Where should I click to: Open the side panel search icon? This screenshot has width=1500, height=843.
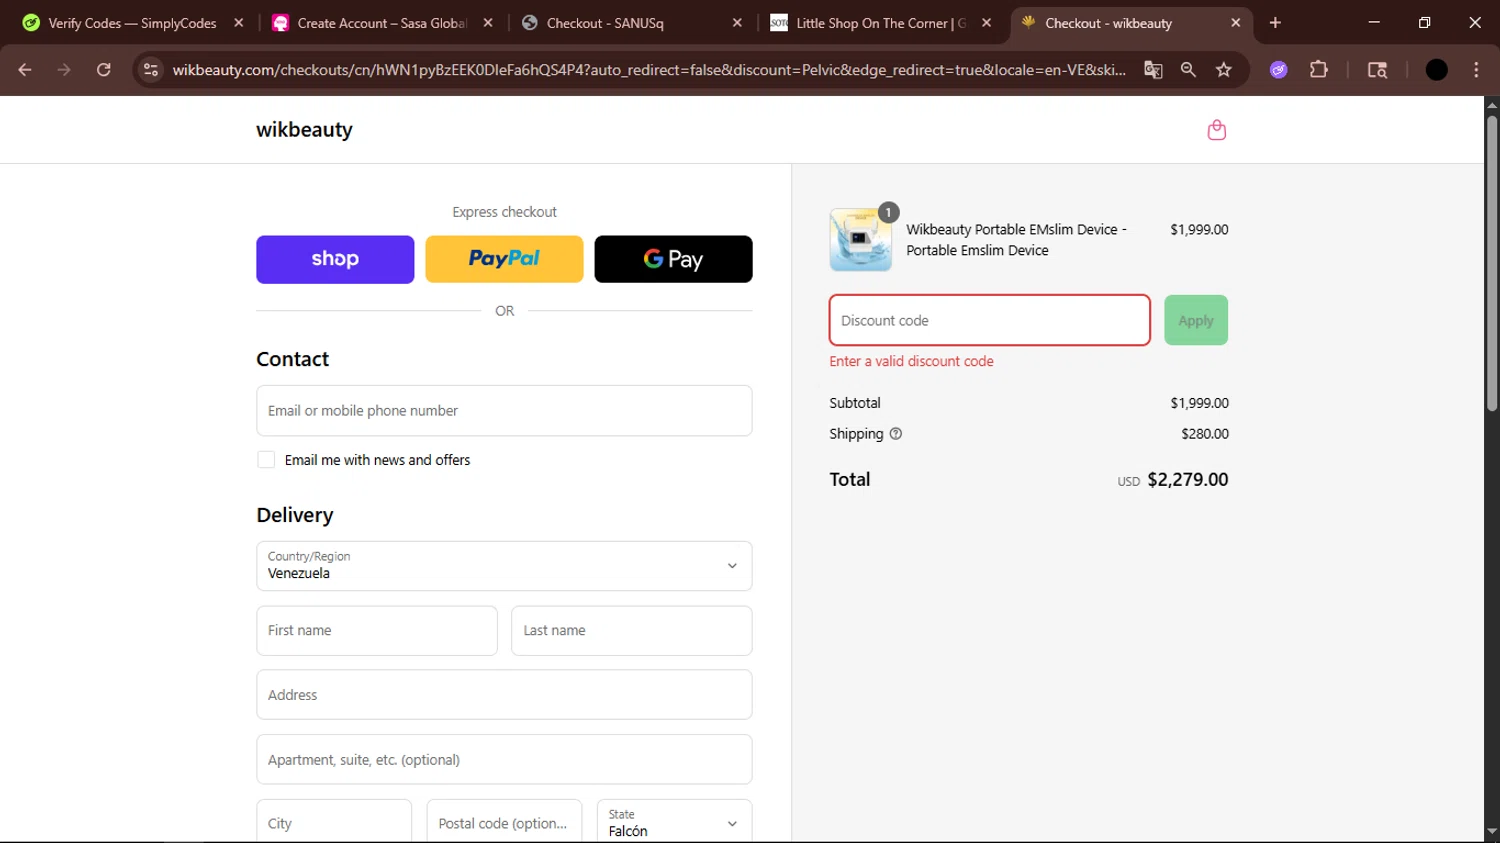coord(1377,70)
